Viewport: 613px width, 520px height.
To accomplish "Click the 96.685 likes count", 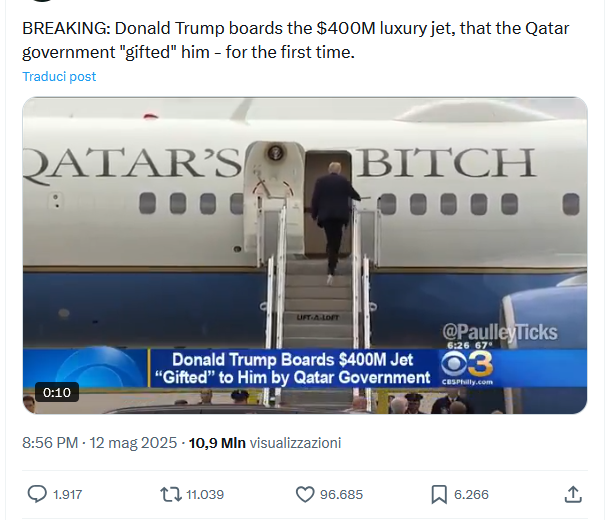I will (341, 494).
